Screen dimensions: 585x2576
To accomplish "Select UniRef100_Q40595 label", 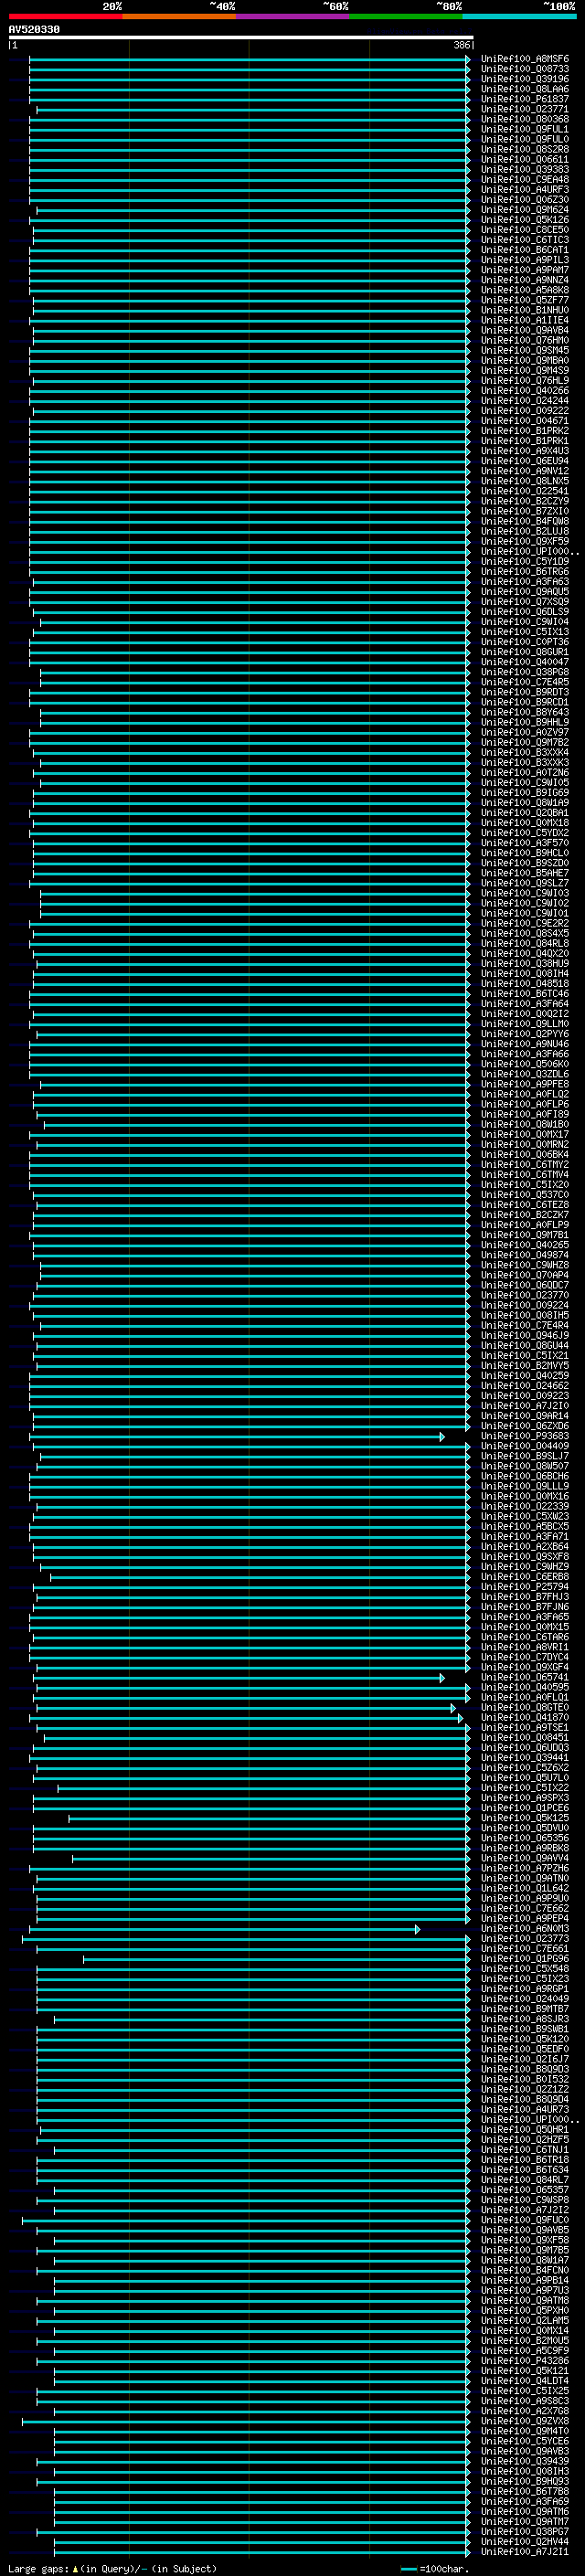I will pyautogui.click(x=525, y=1687).
